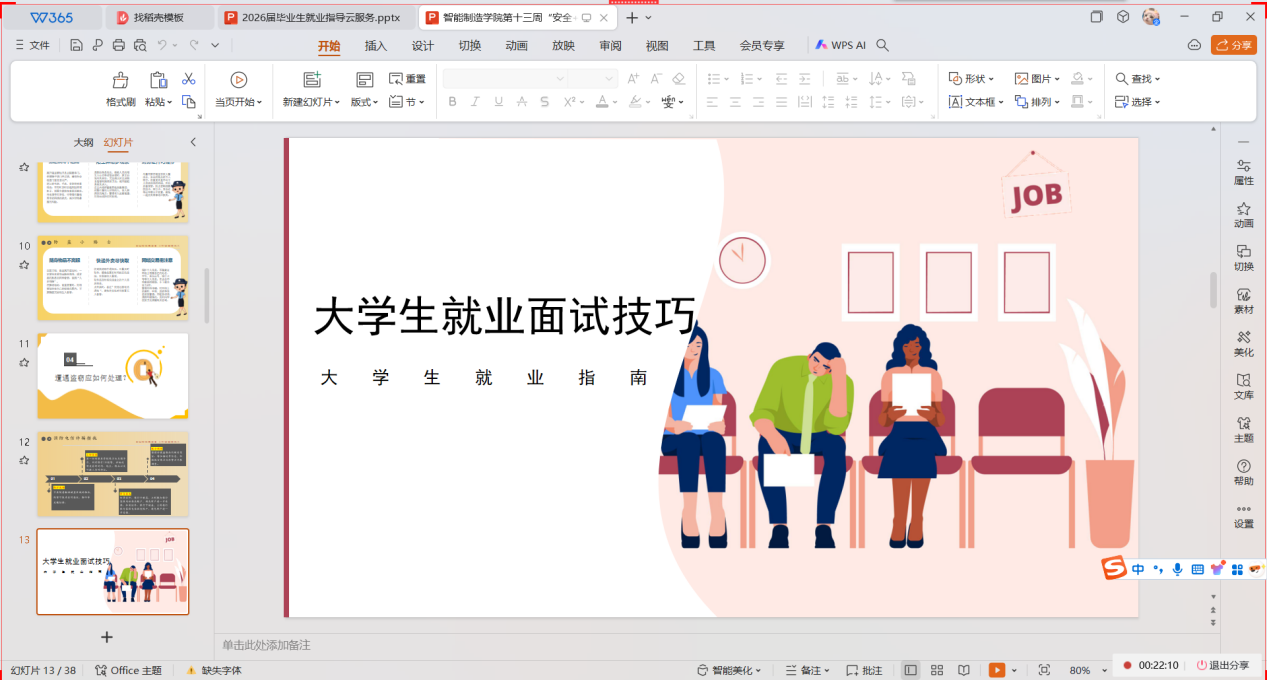Switch to slide sorter grid view
The height and width of the screenshot is (680, 1267).
point(937,670)
